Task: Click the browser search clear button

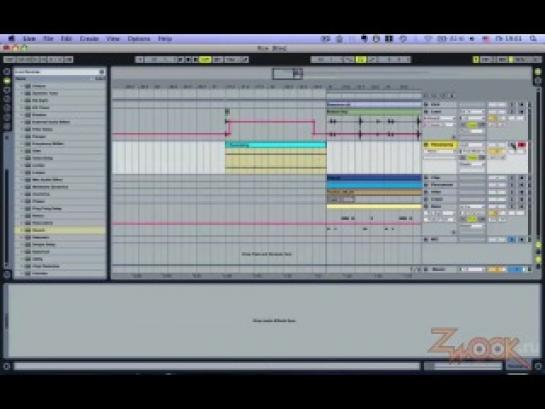Action: pyautogui.click(x=101, y=72)
